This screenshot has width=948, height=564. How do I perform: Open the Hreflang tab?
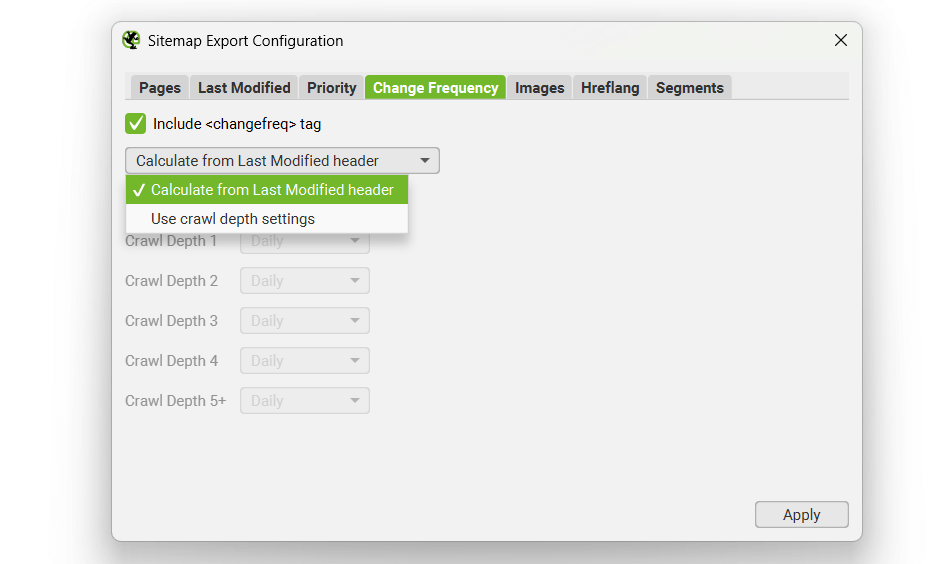point(610,88)
